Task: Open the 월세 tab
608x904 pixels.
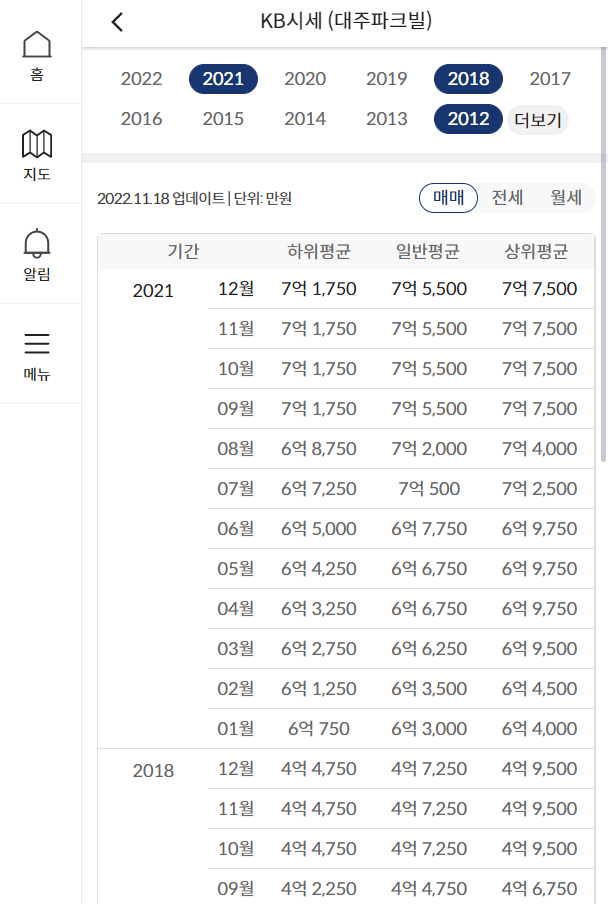Action: click(566, 198)
